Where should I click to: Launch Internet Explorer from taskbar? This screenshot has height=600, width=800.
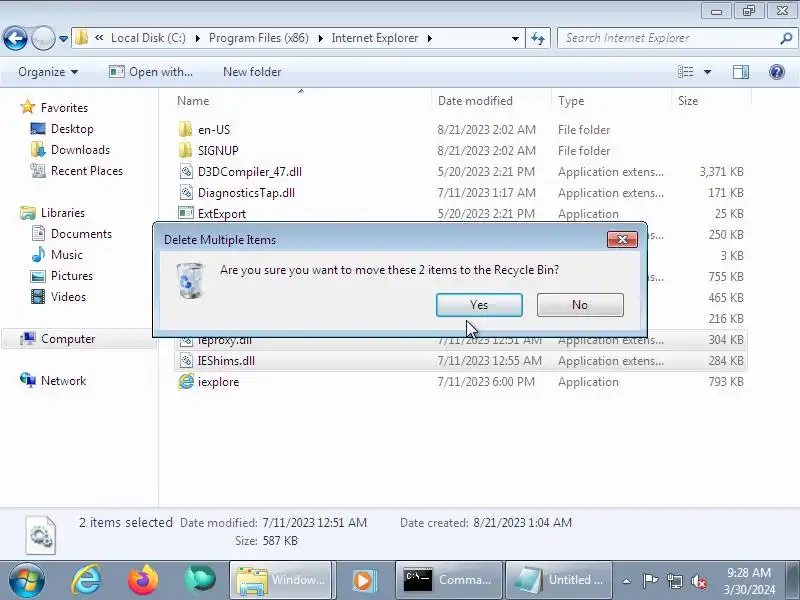coord(86,580)
